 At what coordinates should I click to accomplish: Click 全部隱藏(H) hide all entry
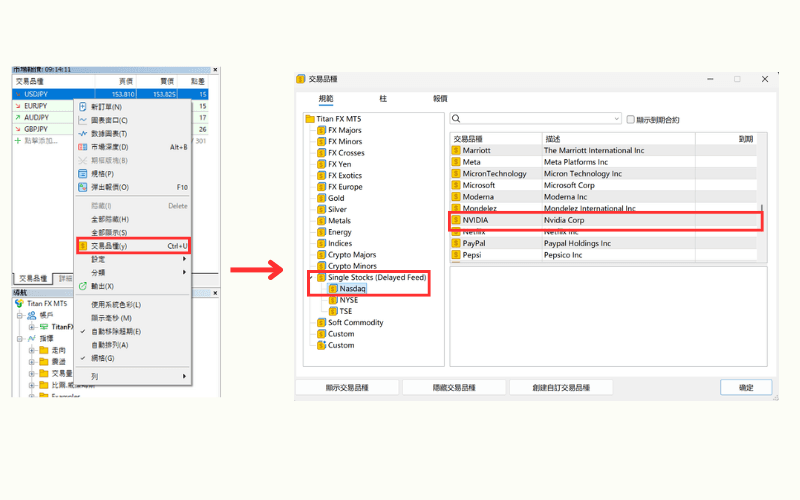[133, 219]
